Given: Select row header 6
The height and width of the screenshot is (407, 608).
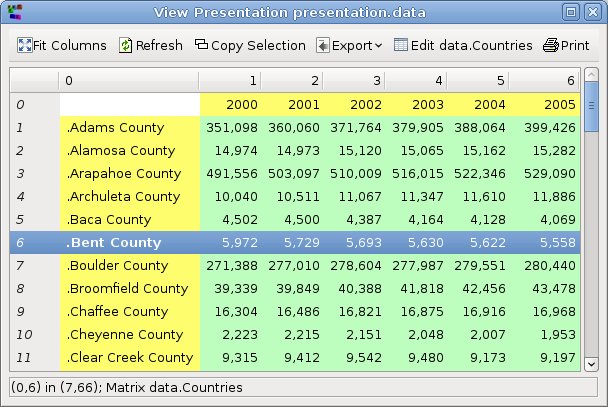Looking at the screenshot, I should pos(35,242).
